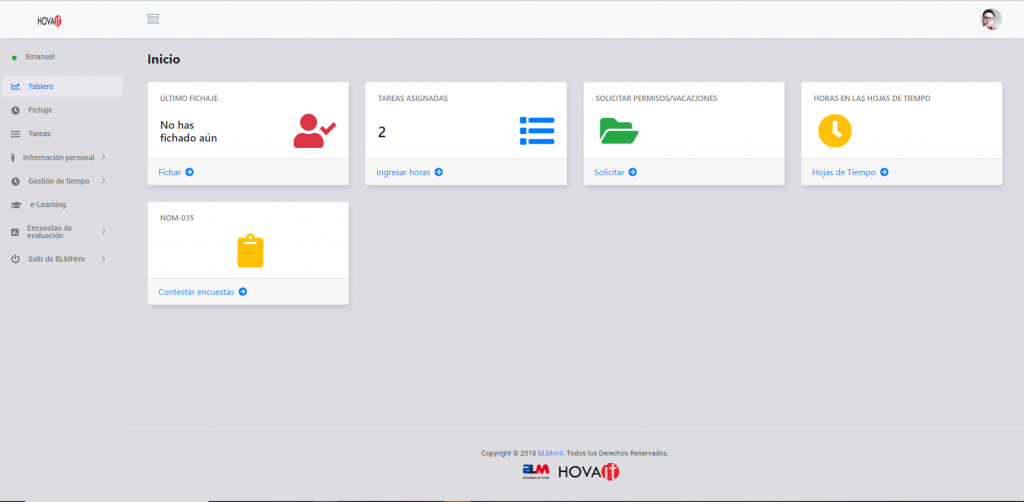Go to Tareas in sidebar
This screenshot has width=1024, height=502.
39,133
